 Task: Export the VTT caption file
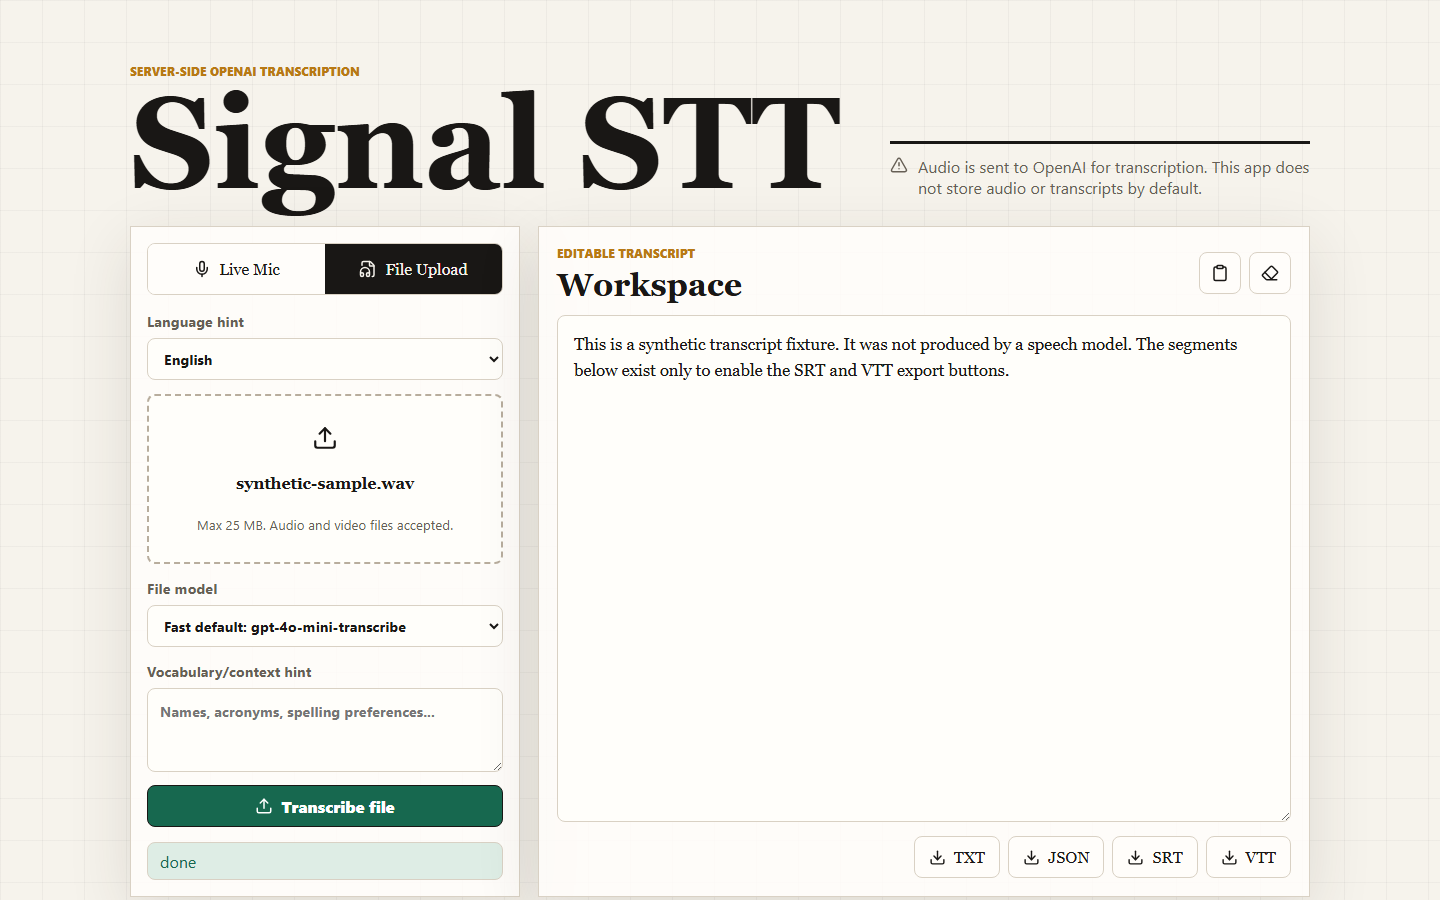pos(1248,857)
